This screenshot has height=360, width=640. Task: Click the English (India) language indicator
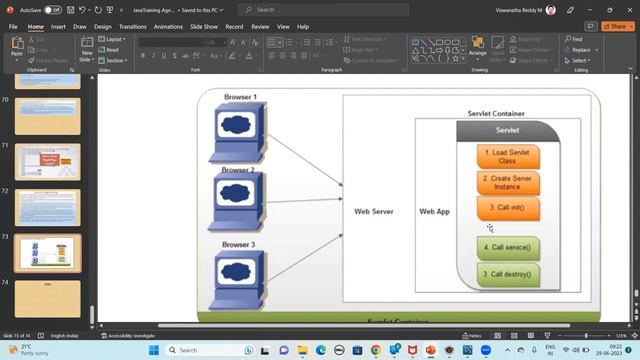[64, 336]
